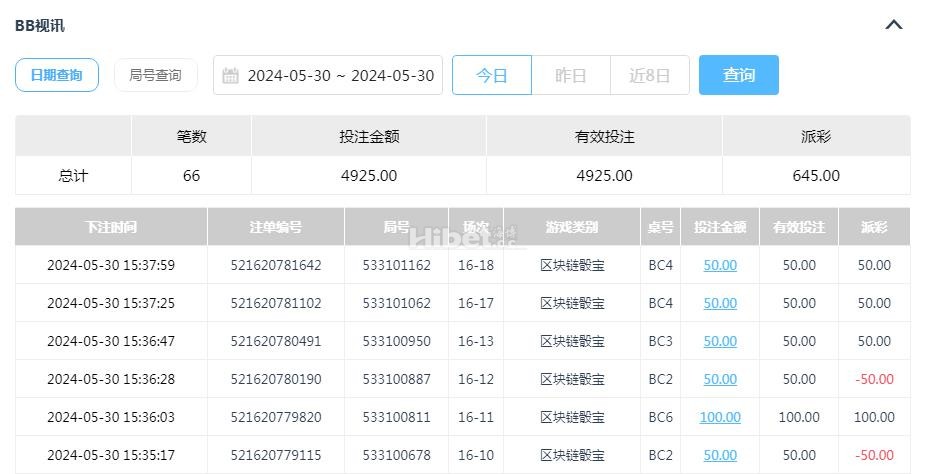Open 100.00 bet amount link for order 521620779820
Viewport: 938px width, 474px height.
(x=720, y=417)
